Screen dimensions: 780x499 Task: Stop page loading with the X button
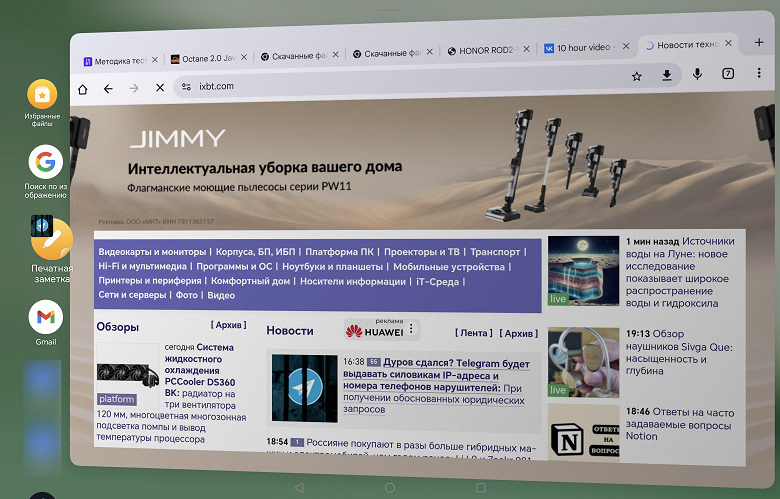click(x=160, y=88)
